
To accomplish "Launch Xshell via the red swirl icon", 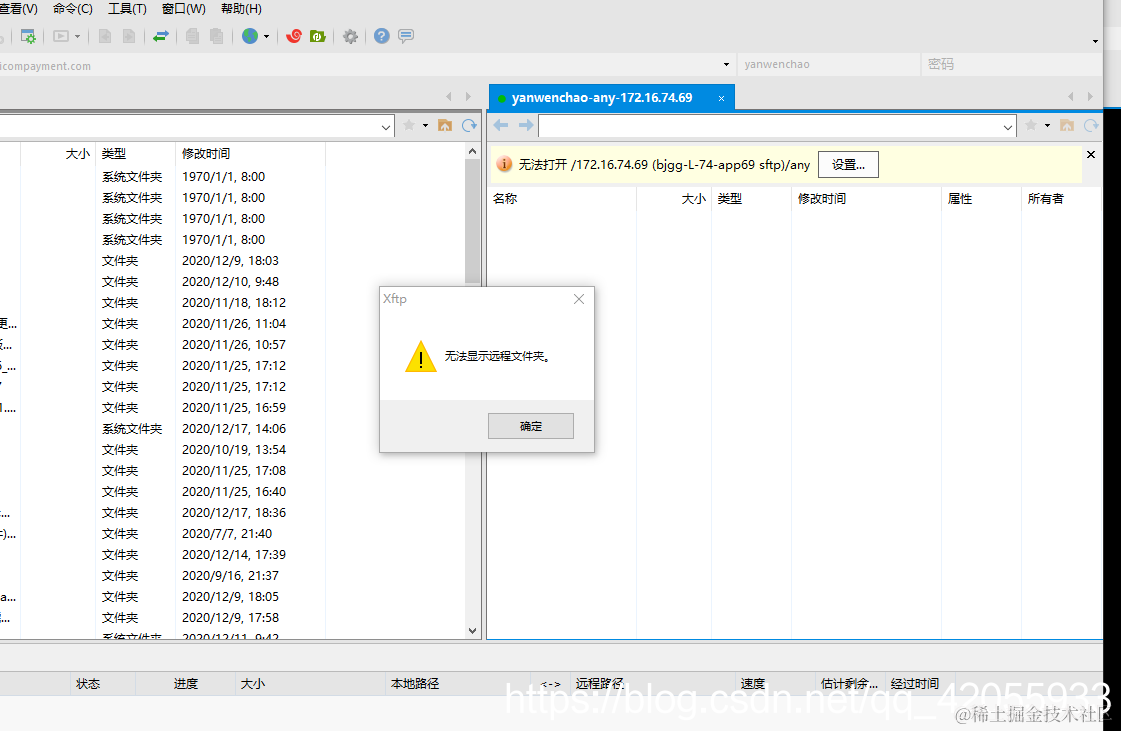I will (x=294, y=36).
